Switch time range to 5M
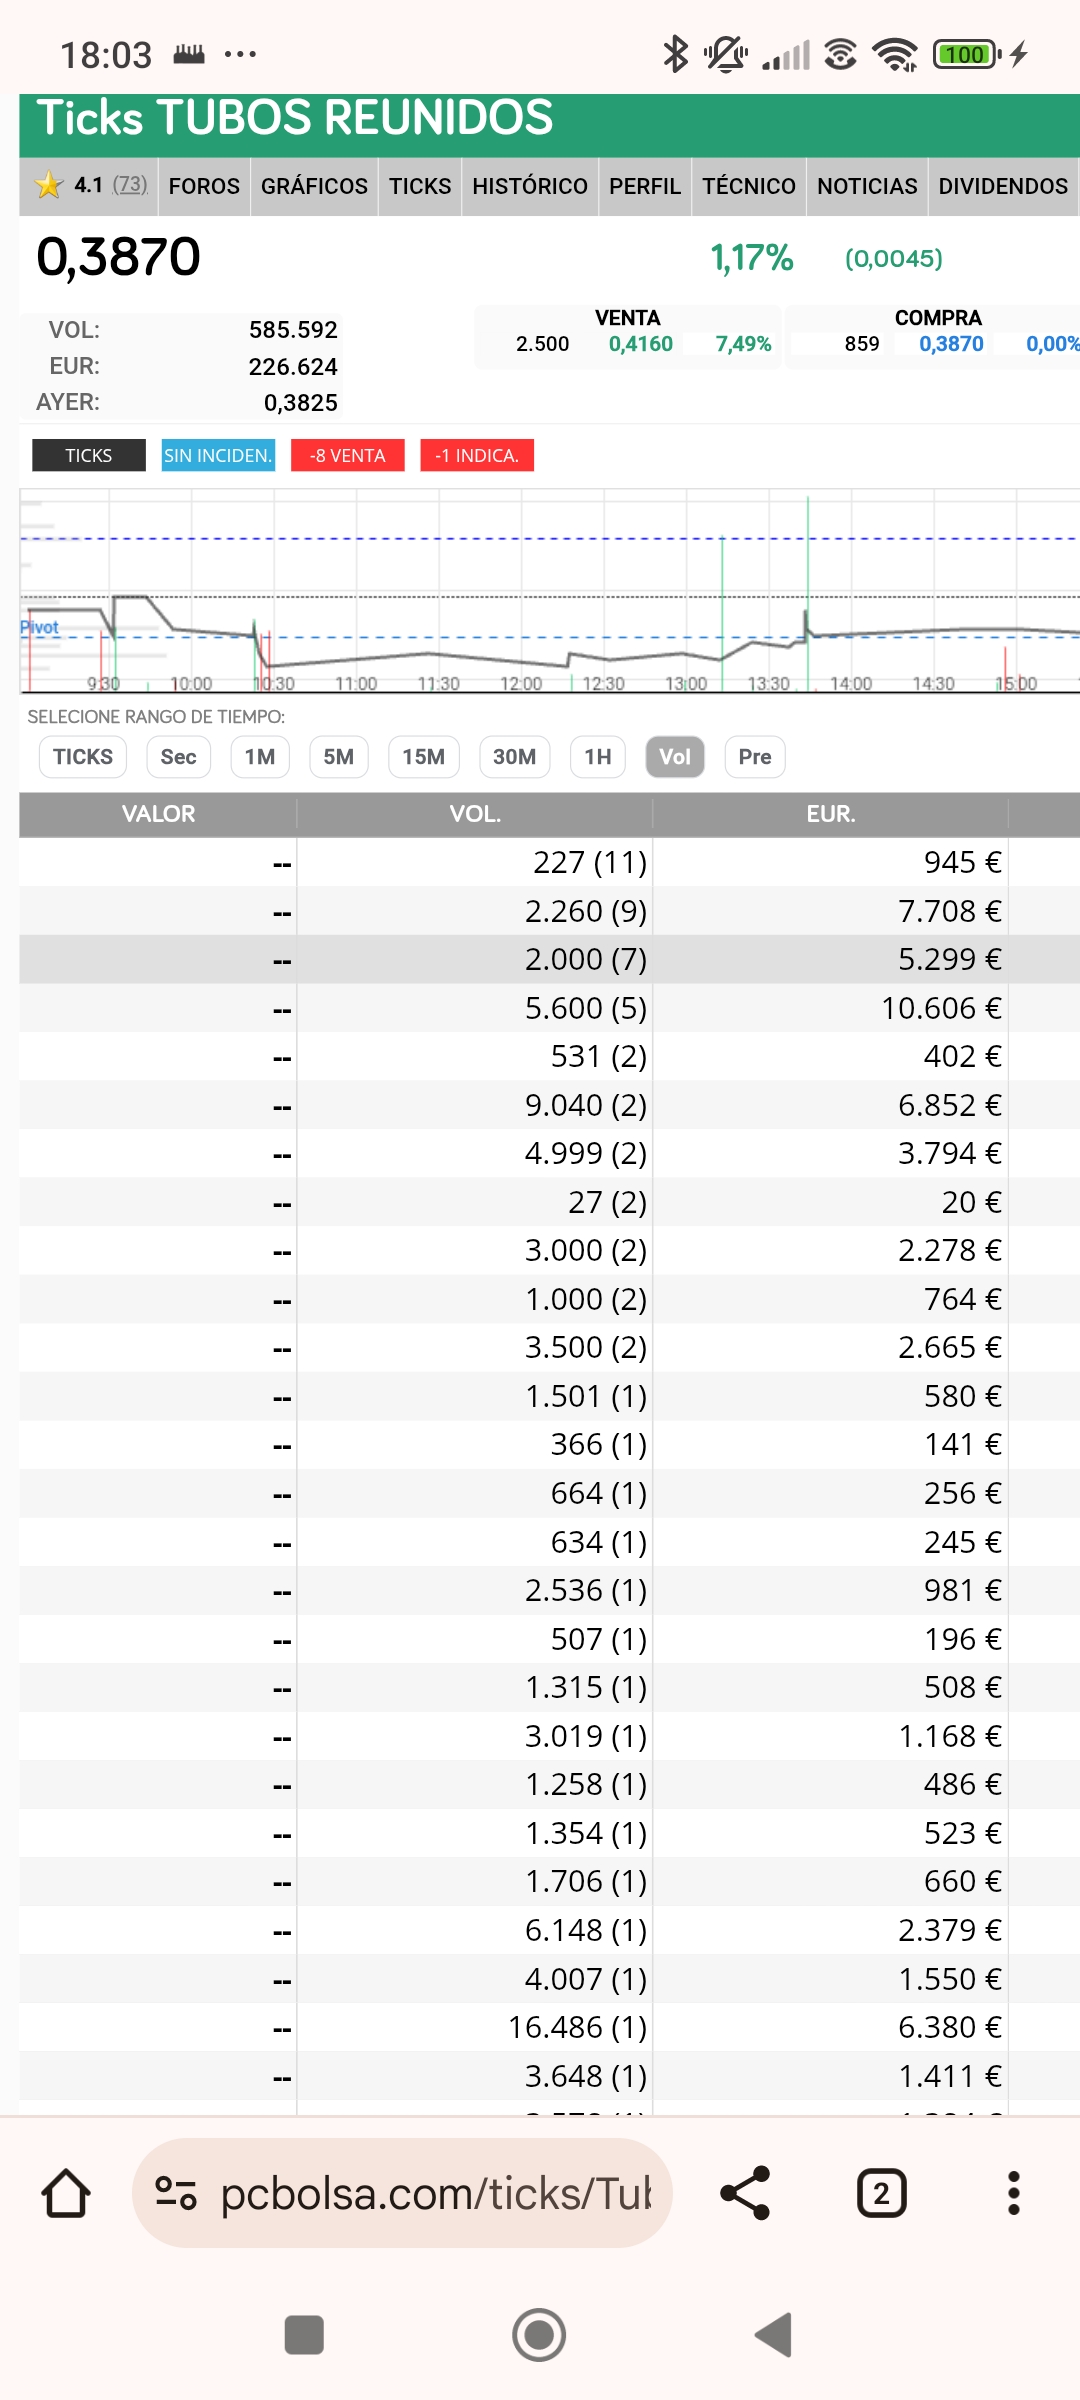Image resolution: width=1080 pixels, height=2400 pixels. click(x=338, y=757)
